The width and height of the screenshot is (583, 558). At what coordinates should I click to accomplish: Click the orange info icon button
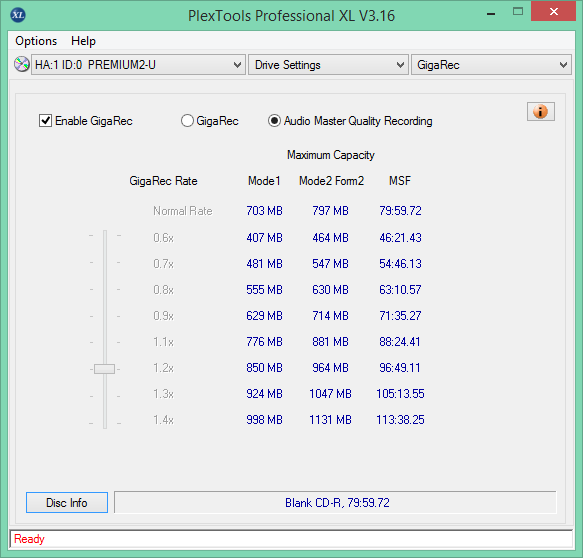tap(541, 112)
